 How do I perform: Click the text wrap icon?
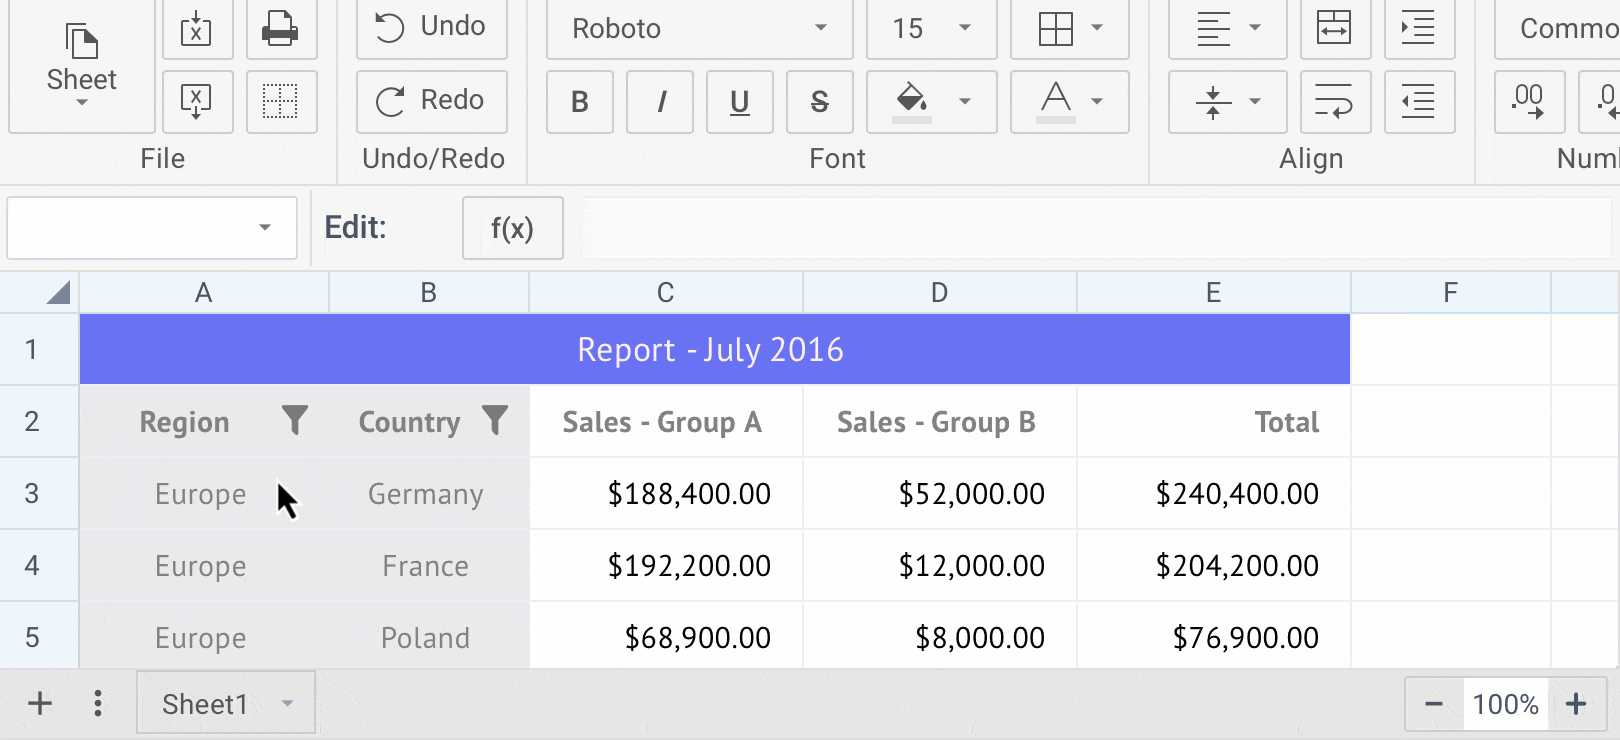coord(1334,101)
